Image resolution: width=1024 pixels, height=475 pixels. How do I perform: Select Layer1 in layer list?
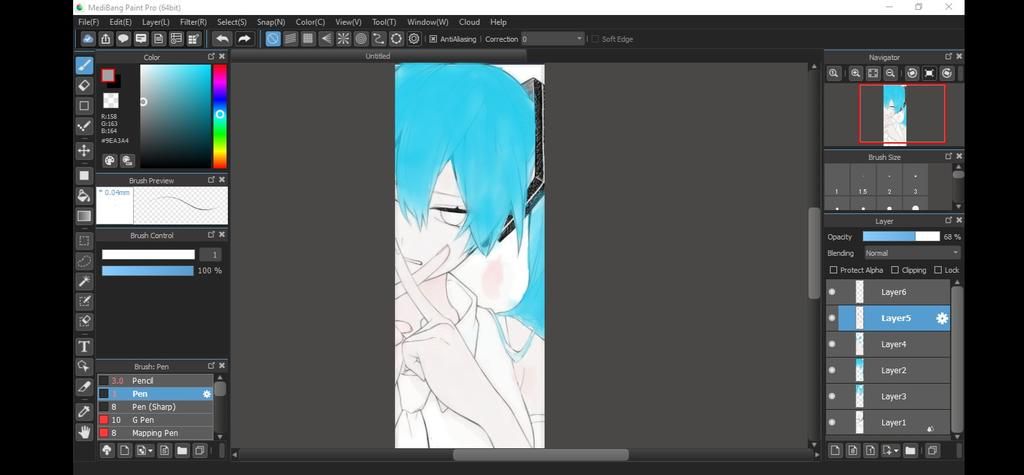pos(888,422)
